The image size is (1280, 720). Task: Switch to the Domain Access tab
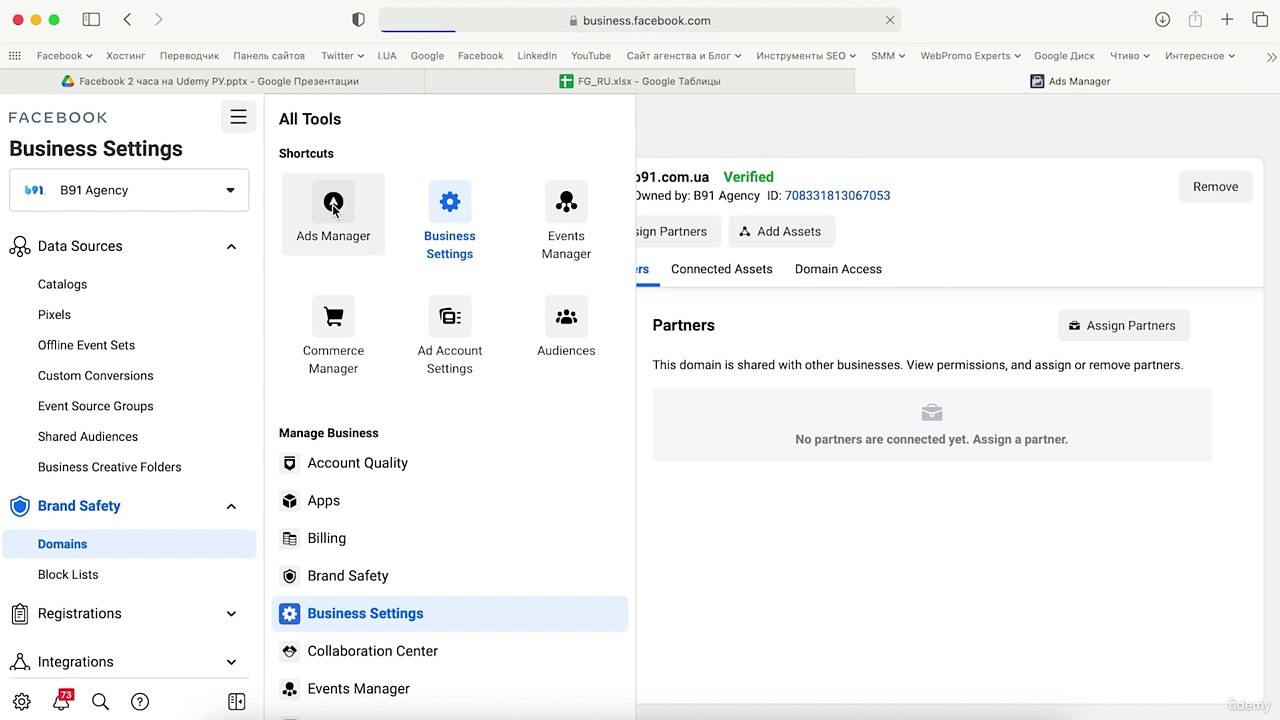838,269
